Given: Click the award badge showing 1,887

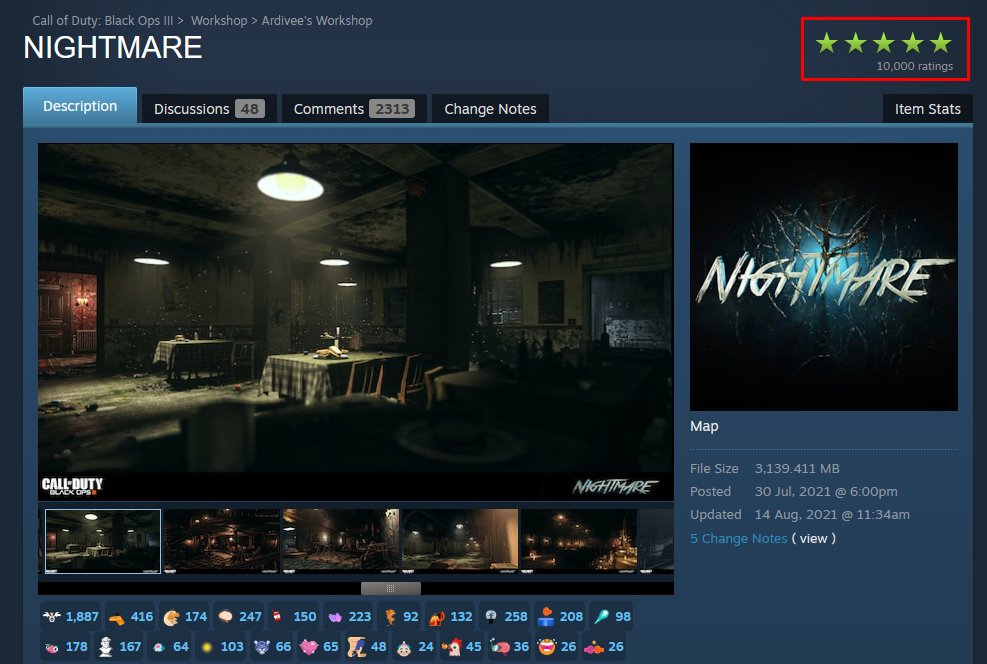Looking at the screenshot, I should (70, 616).
